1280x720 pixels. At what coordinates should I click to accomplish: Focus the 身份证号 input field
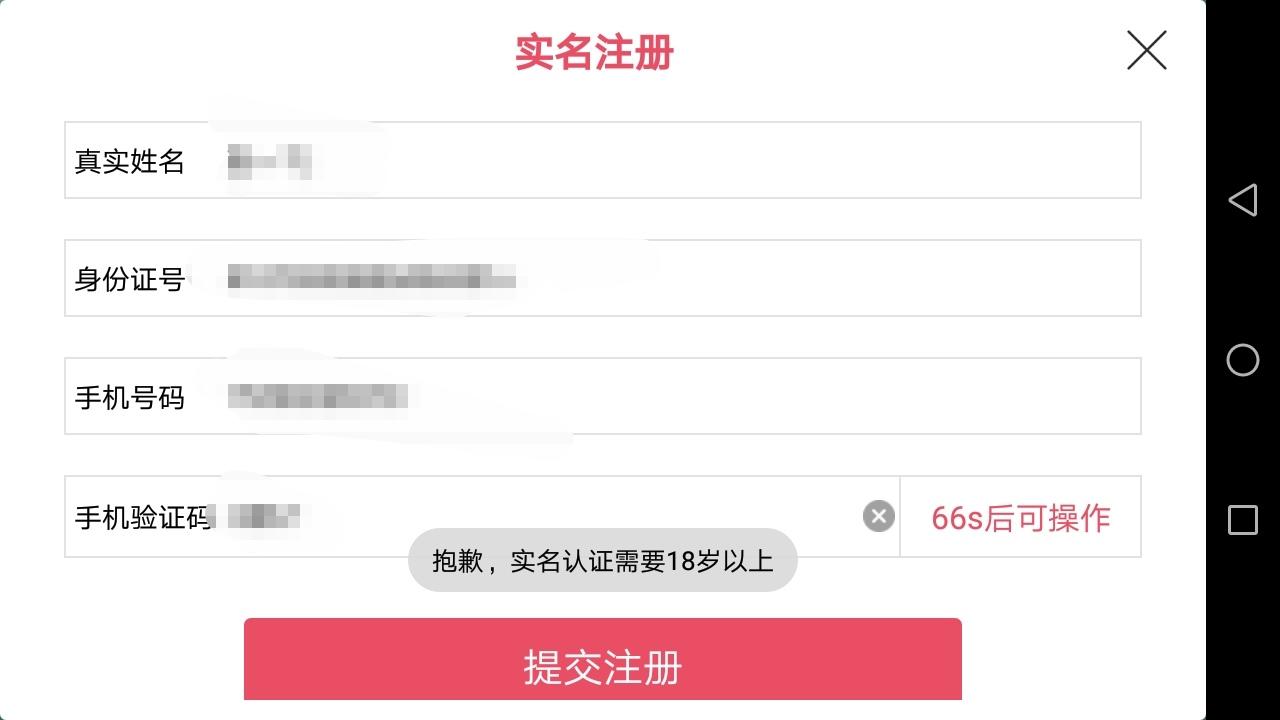(603, 278)
